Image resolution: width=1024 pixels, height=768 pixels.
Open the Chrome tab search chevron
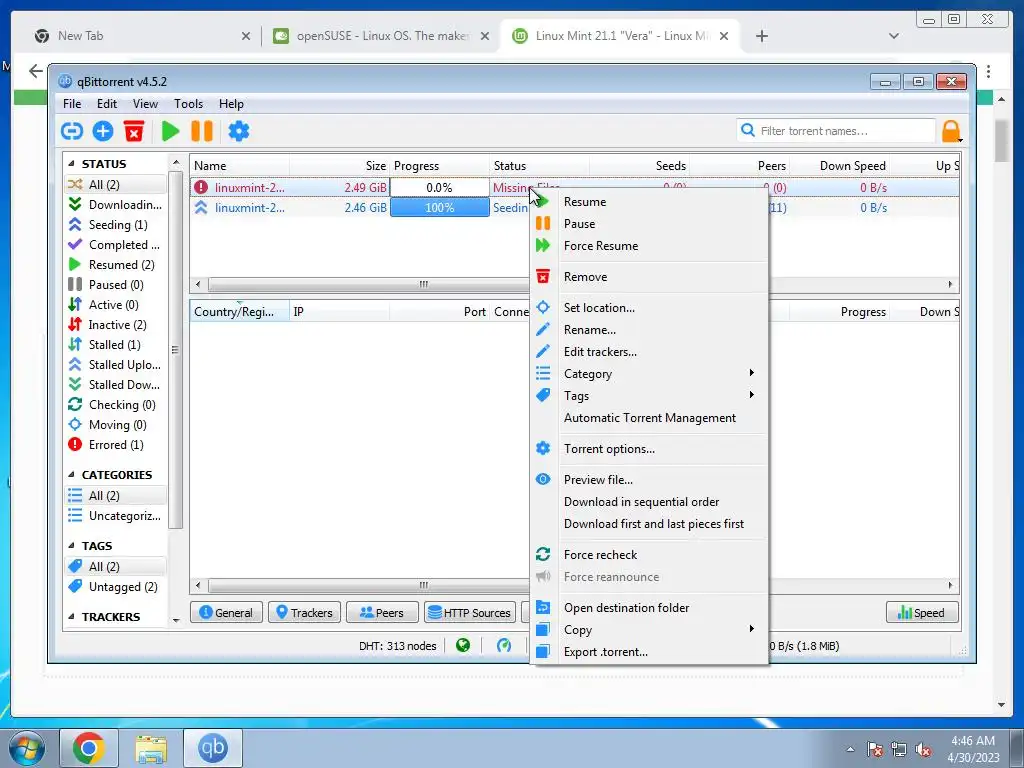pos(894,37)
